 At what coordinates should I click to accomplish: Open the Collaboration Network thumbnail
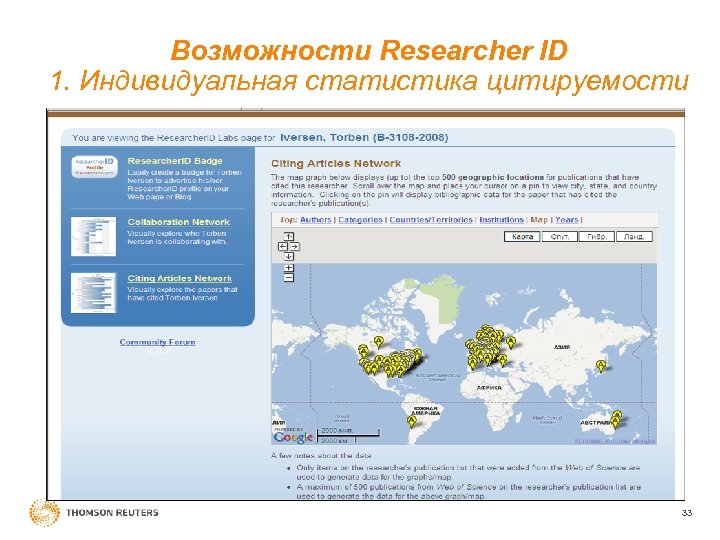[x=94, y=236]
